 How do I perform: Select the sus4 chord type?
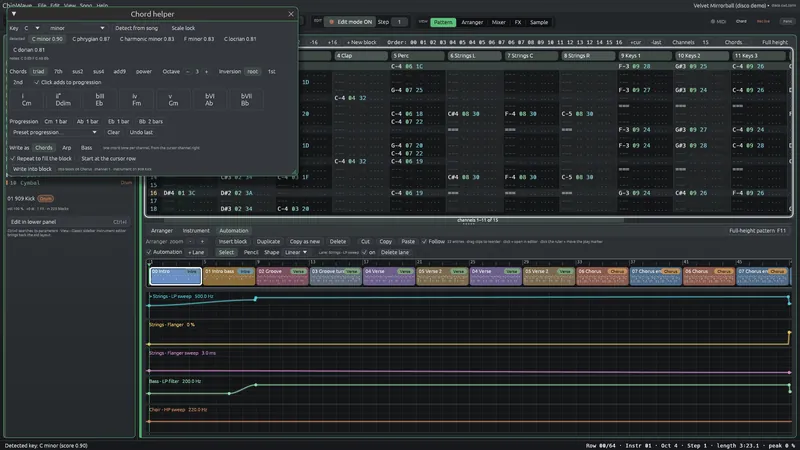(x=98, y=71)
